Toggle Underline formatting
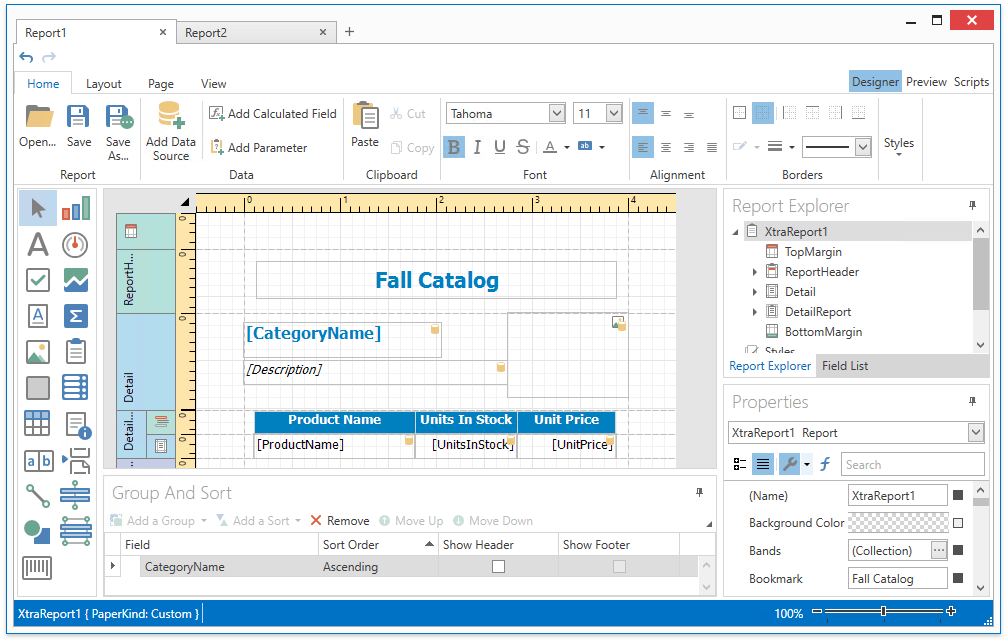This screenshot has width=1007, height=642. point(500,147)
